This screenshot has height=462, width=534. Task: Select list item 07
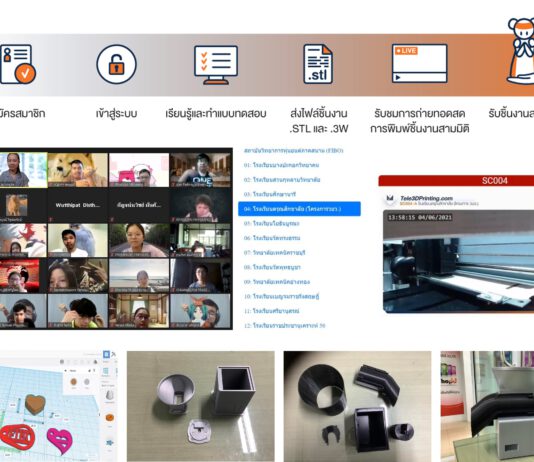pos(274,253)
